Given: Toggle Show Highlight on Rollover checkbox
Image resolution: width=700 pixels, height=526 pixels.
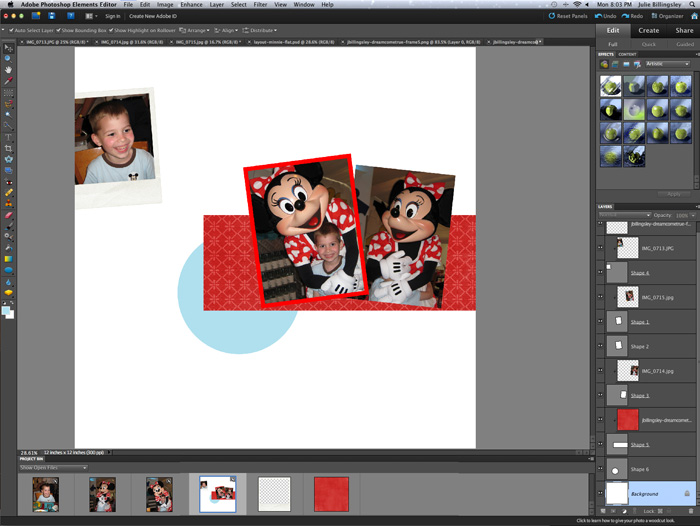Looking at the screenshot, I should tap(111, 30).
